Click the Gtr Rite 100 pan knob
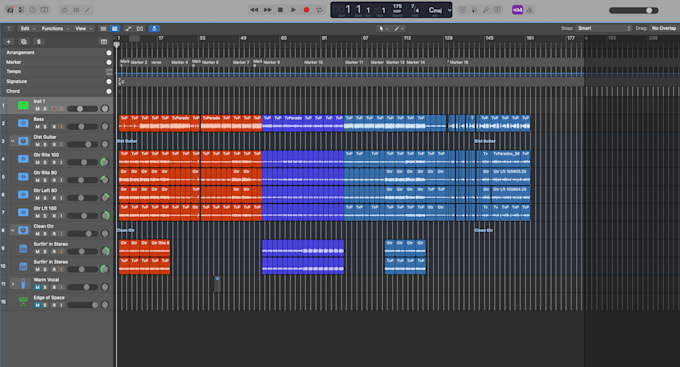Screen dimensions: 680x367 point(105,162)
